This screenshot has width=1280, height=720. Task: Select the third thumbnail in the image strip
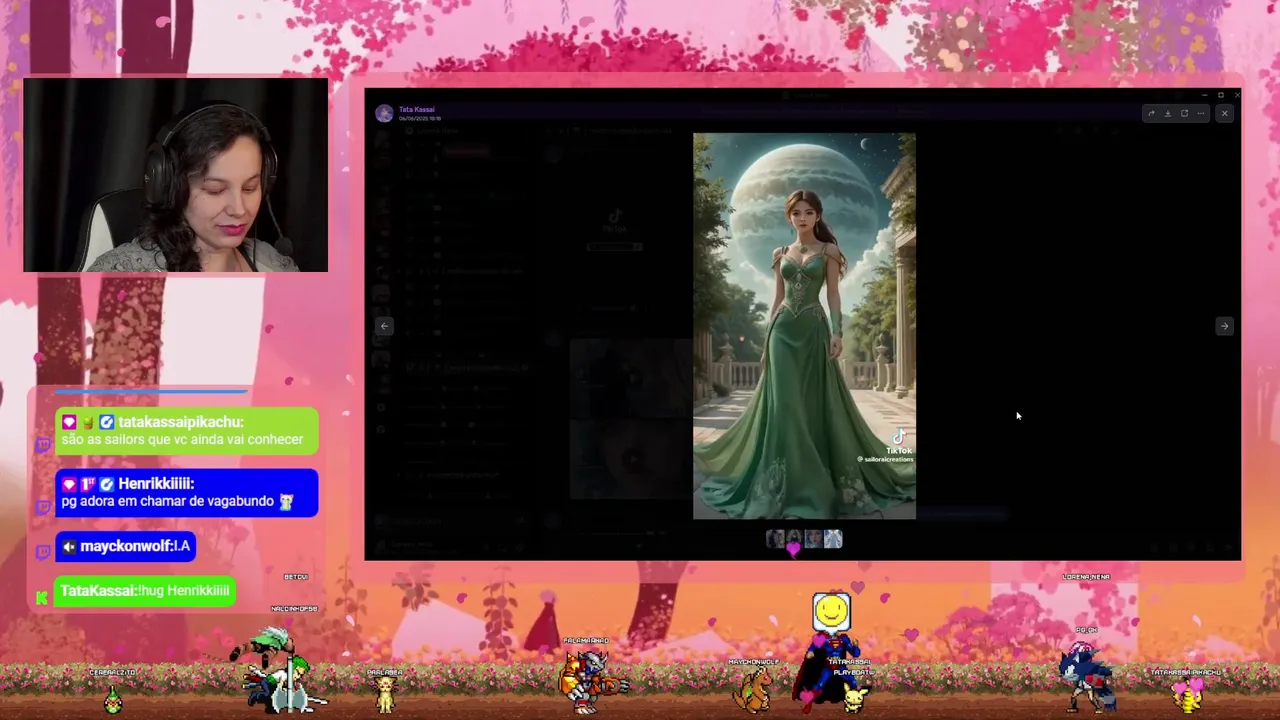click(813, 539)
